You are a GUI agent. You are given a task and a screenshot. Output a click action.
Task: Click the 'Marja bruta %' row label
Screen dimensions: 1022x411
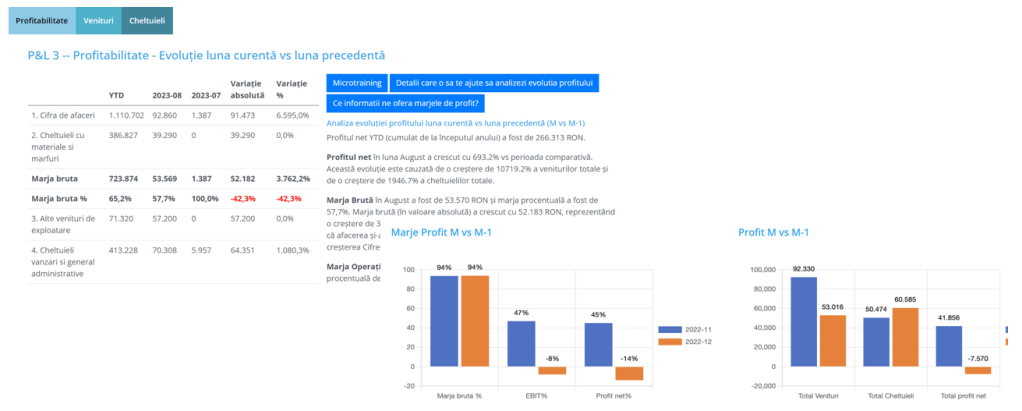[52, 198]
